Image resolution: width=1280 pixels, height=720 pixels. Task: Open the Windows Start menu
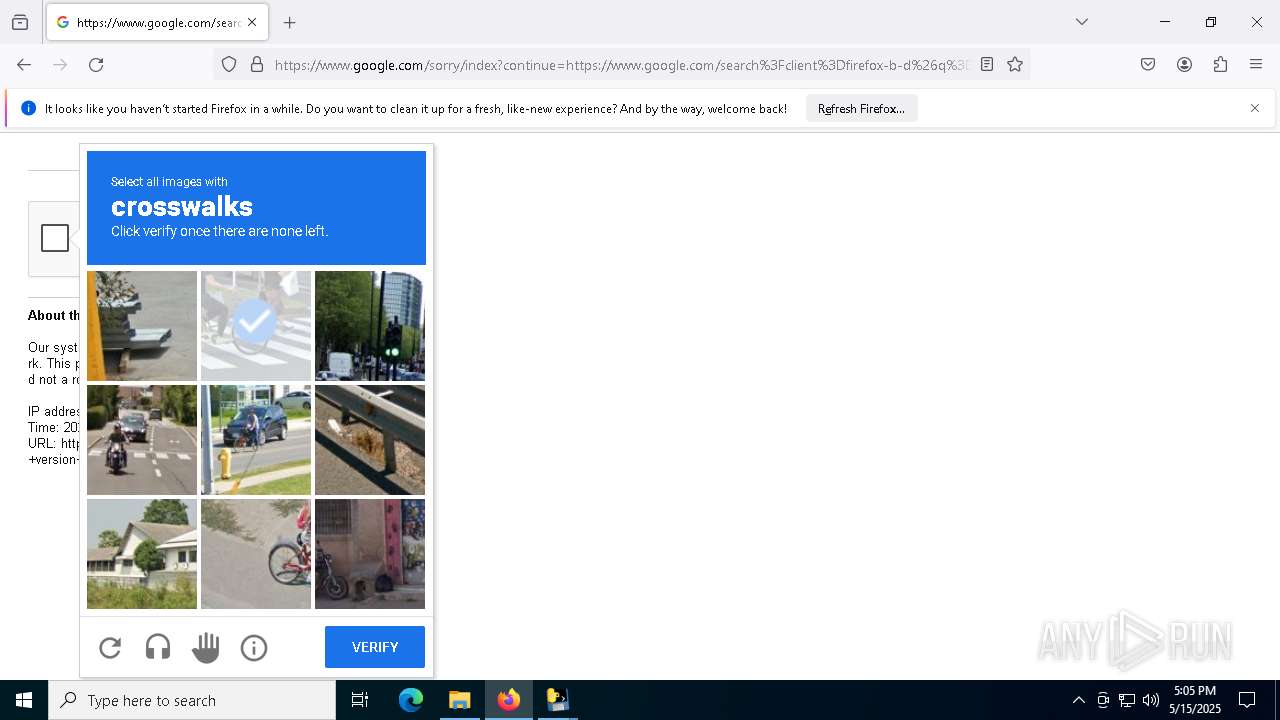click(24, 700)
